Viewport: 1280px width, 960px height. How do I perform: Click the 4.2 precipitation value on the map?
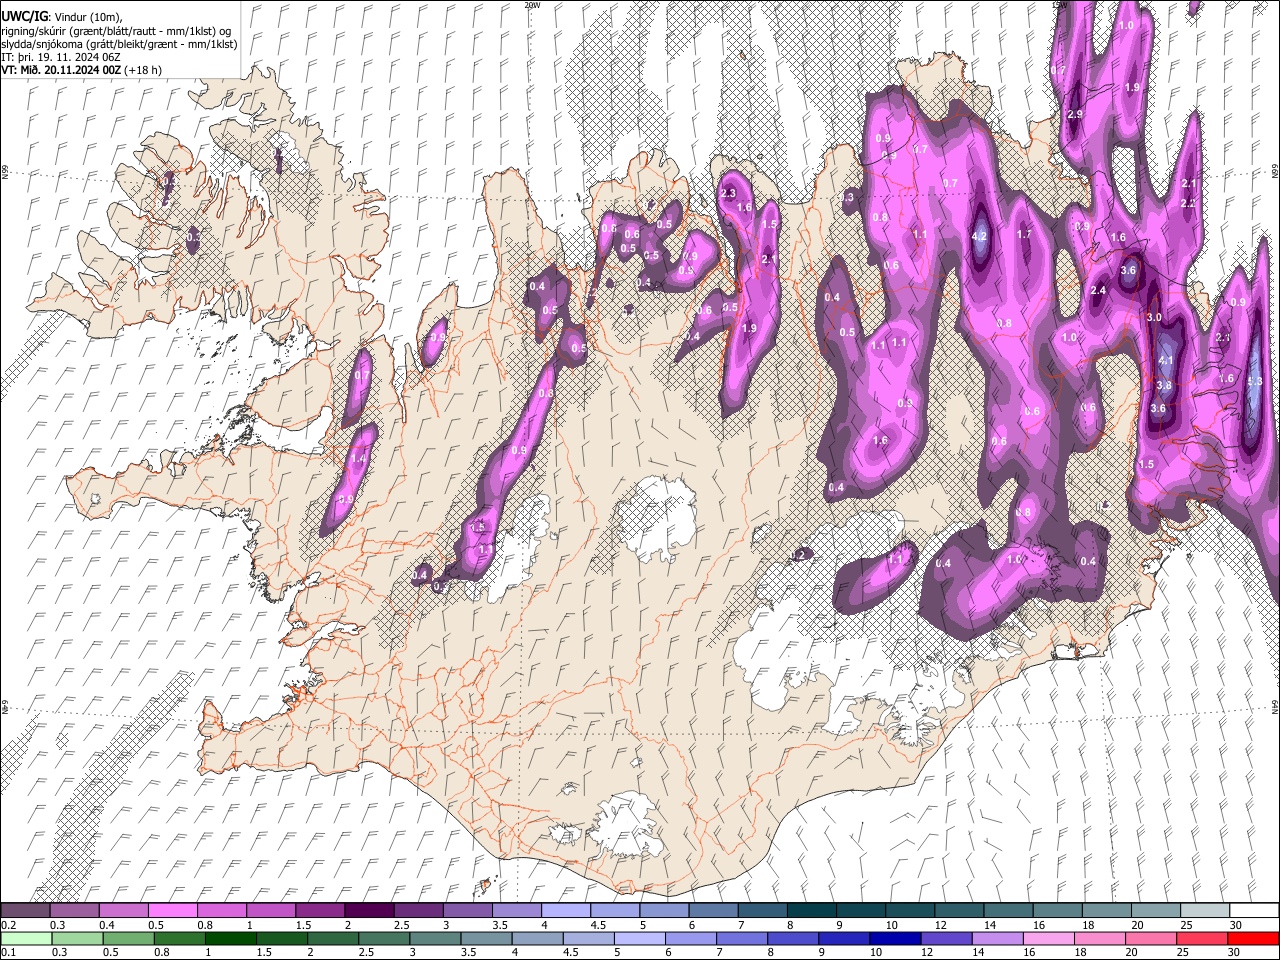pos(980,237)
